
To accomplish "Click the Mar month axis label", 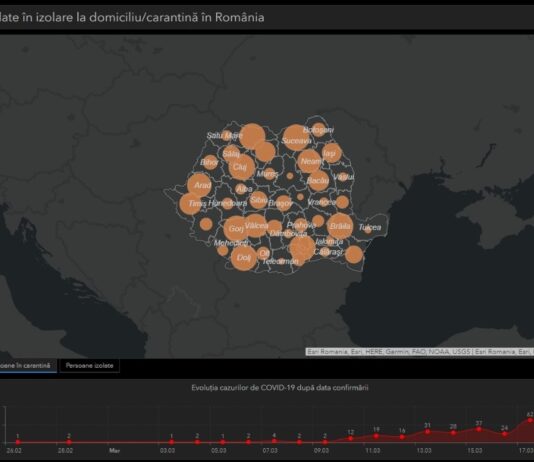I will (114, 450).
